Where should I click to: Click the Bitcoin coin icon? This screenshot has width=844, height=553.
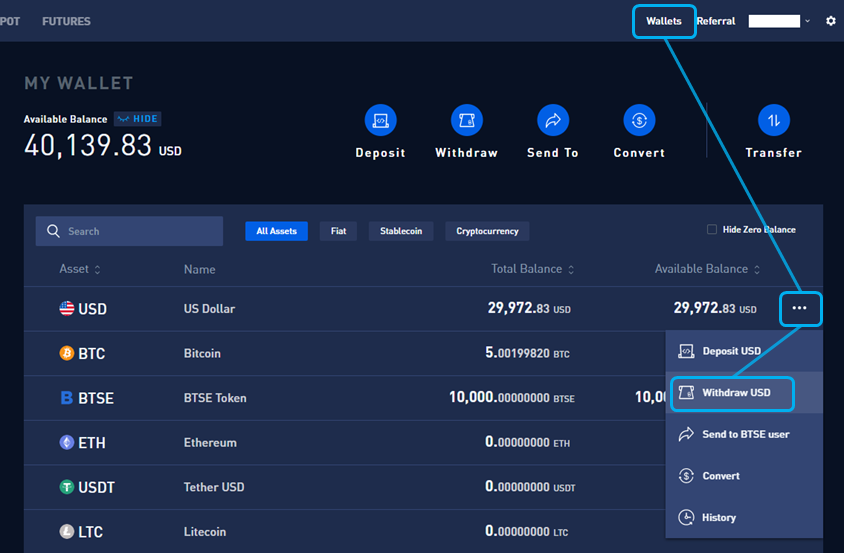pos(67,353)
